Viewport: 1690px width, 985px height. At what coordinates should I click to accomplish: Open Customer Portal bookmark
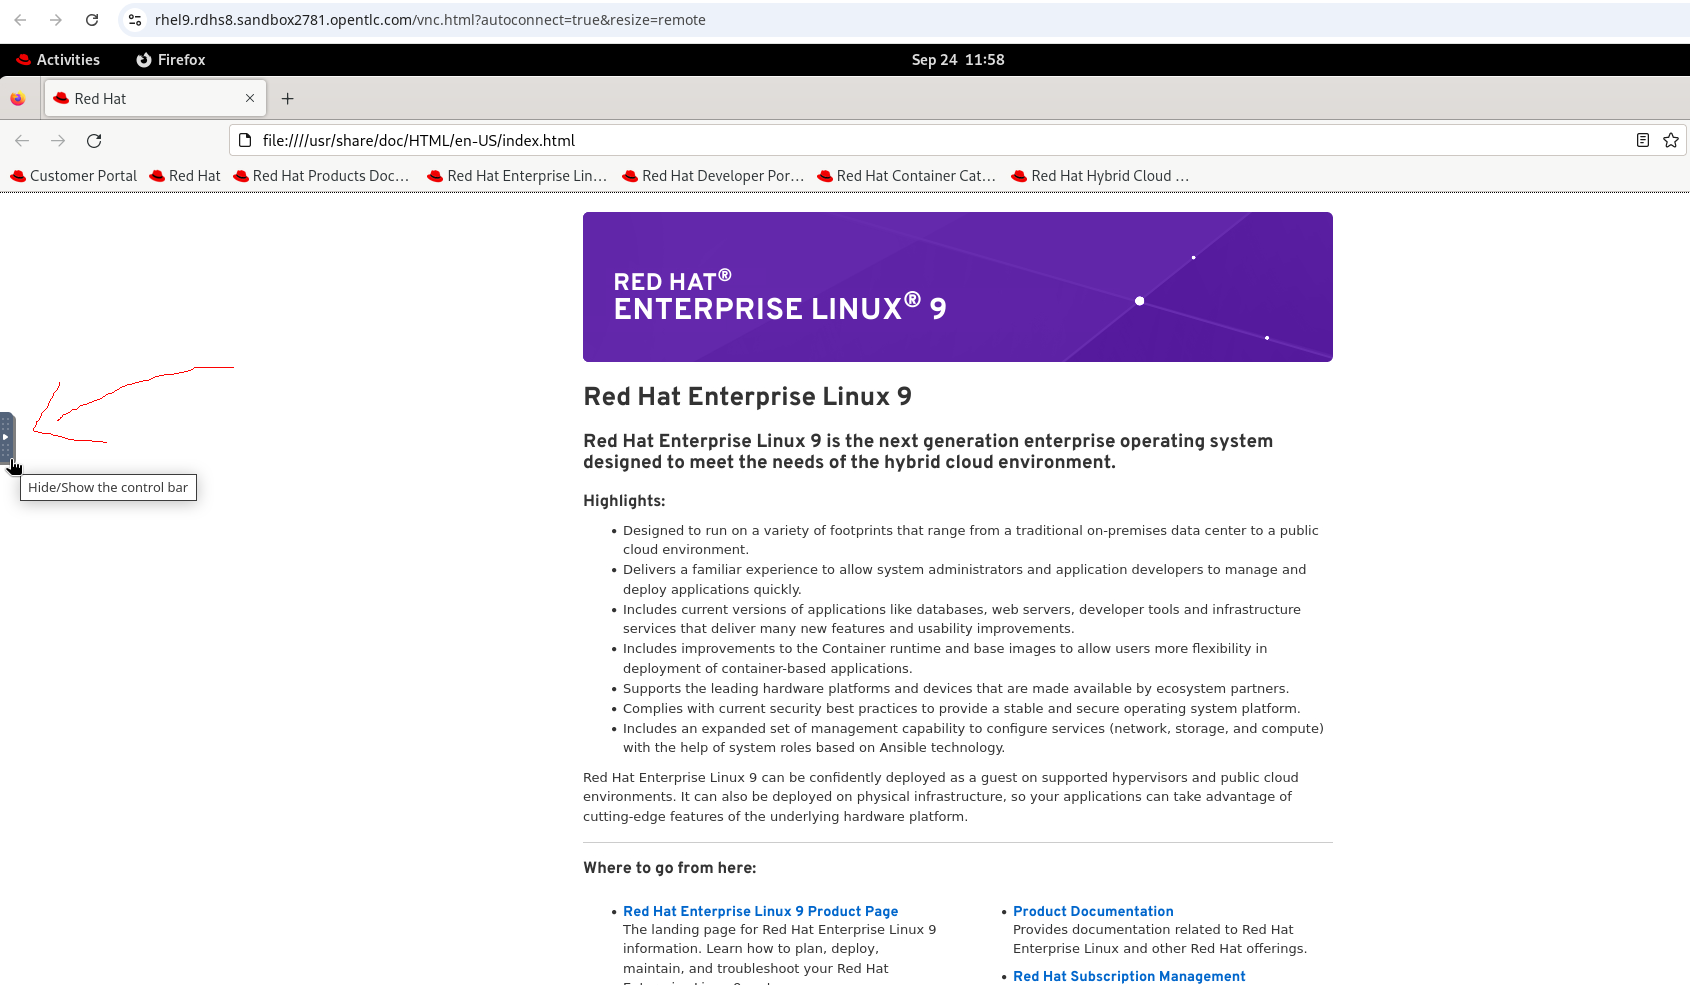pos(73,176)
